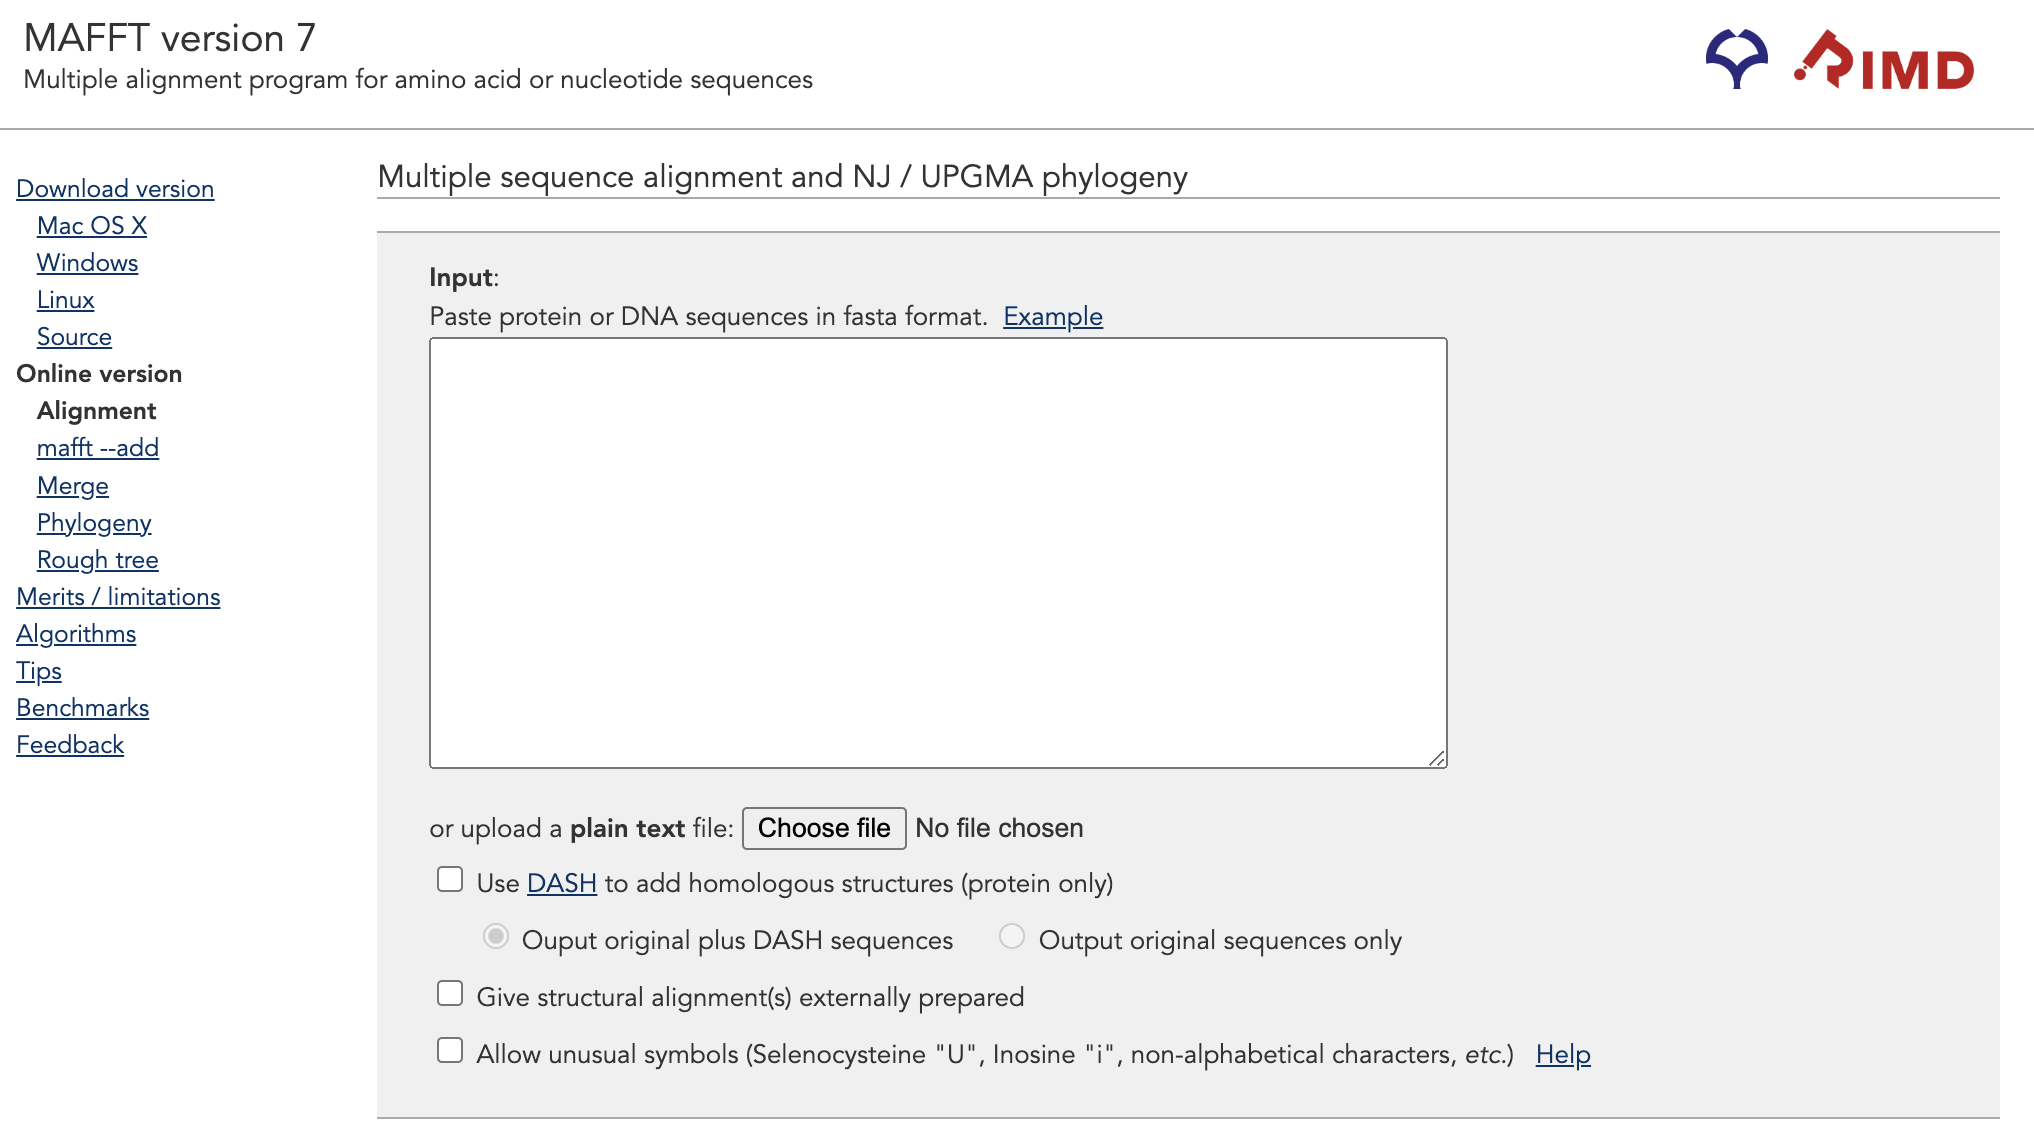Focus the sequence input text area

938,553
